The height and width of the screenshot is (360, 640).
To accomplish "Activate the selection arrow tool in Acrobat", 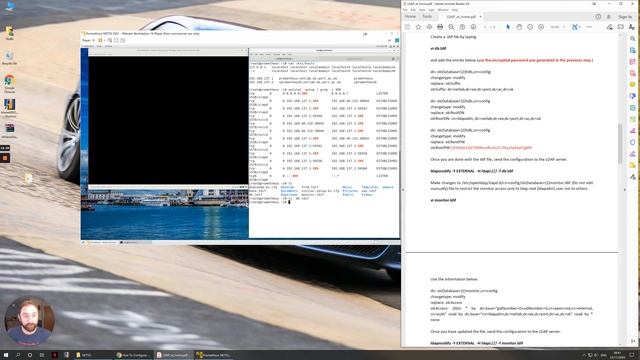I will click(508, 27).
